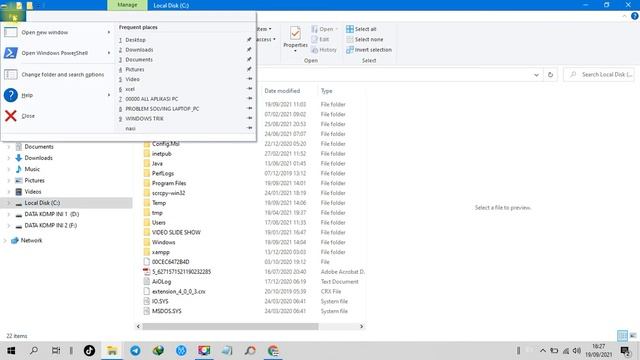
Task: Click the Windows PowerShell icon in menu
Action: click(x=11, y=53)
